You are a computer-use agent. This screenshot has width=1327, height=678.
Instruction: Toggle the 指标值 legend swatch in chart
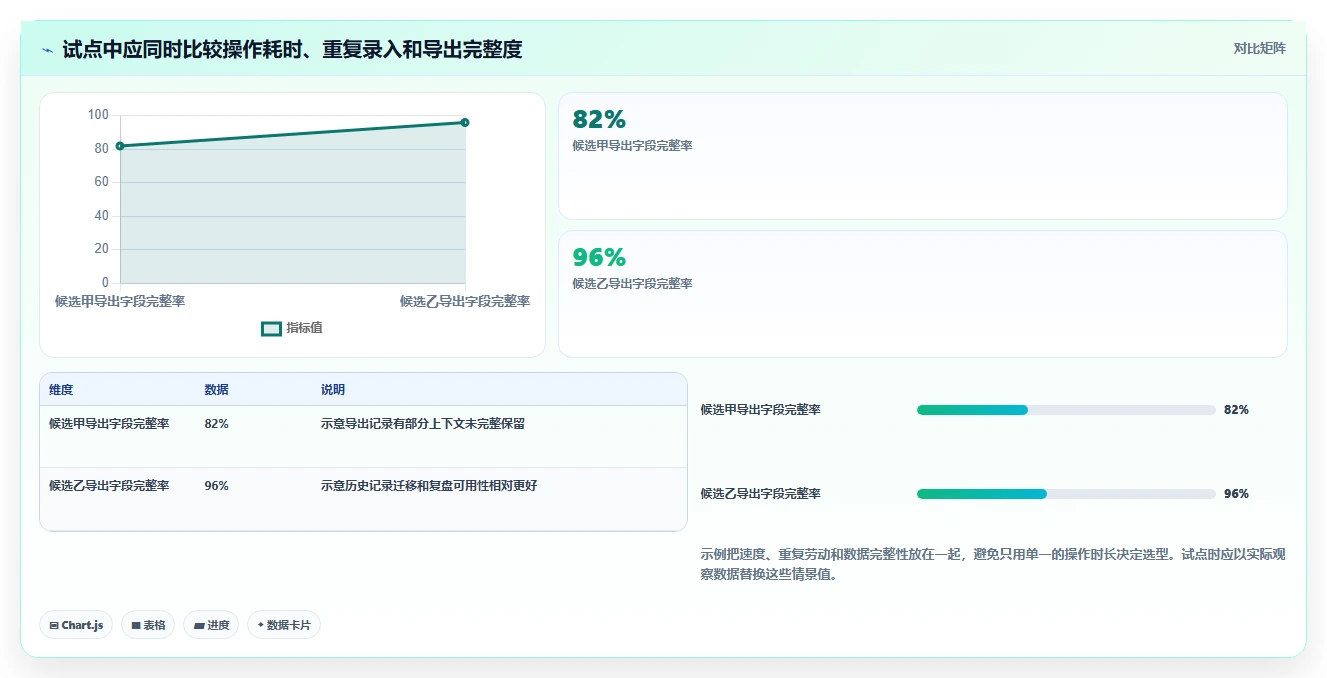[x=271, y=328]
